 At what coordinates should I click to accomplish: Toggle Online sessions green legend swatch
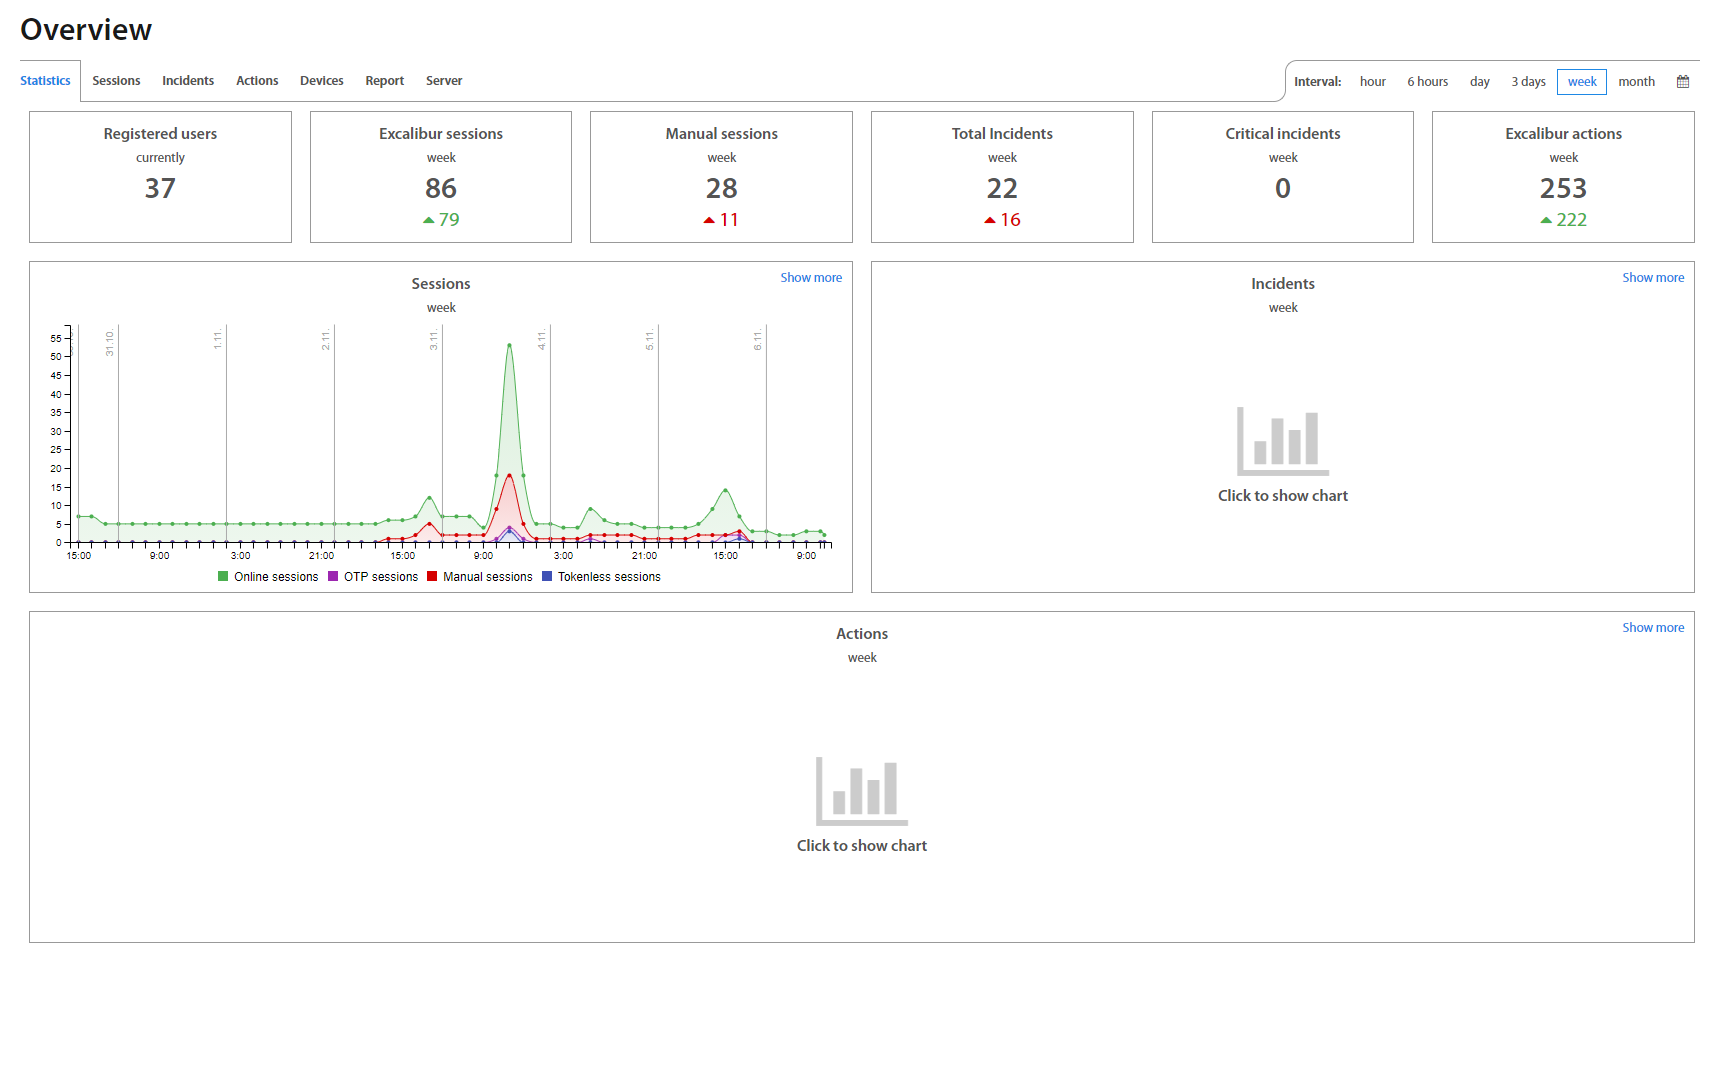223,577
